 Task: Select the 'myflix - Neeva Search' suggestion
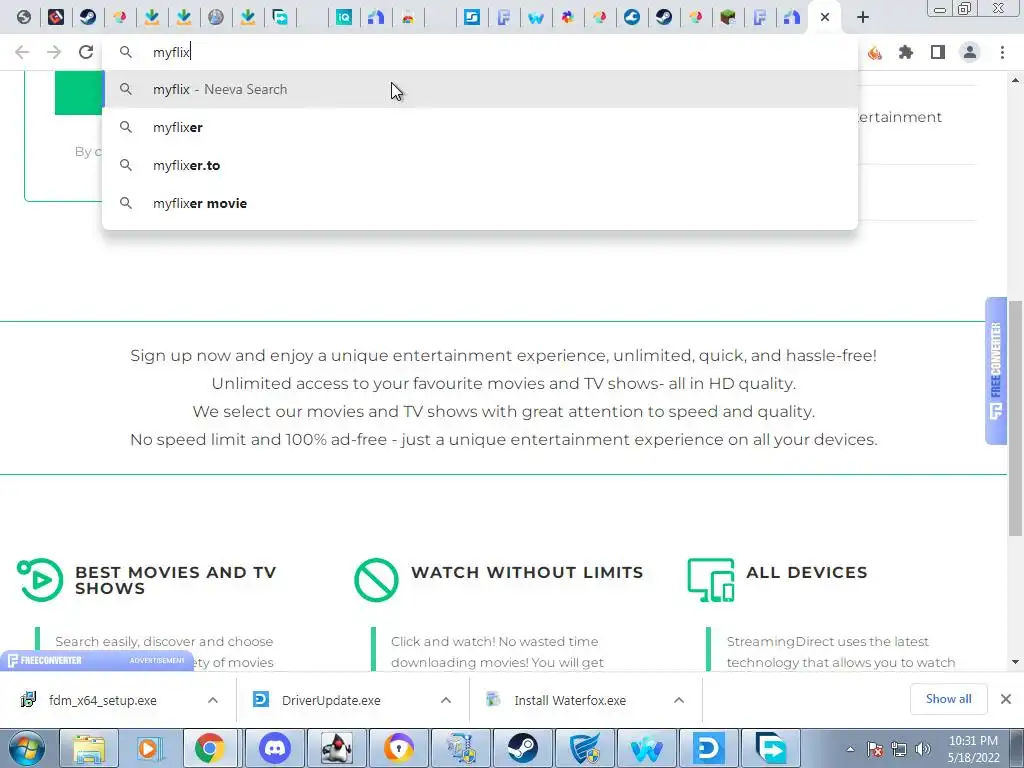(x=480, y=89)
